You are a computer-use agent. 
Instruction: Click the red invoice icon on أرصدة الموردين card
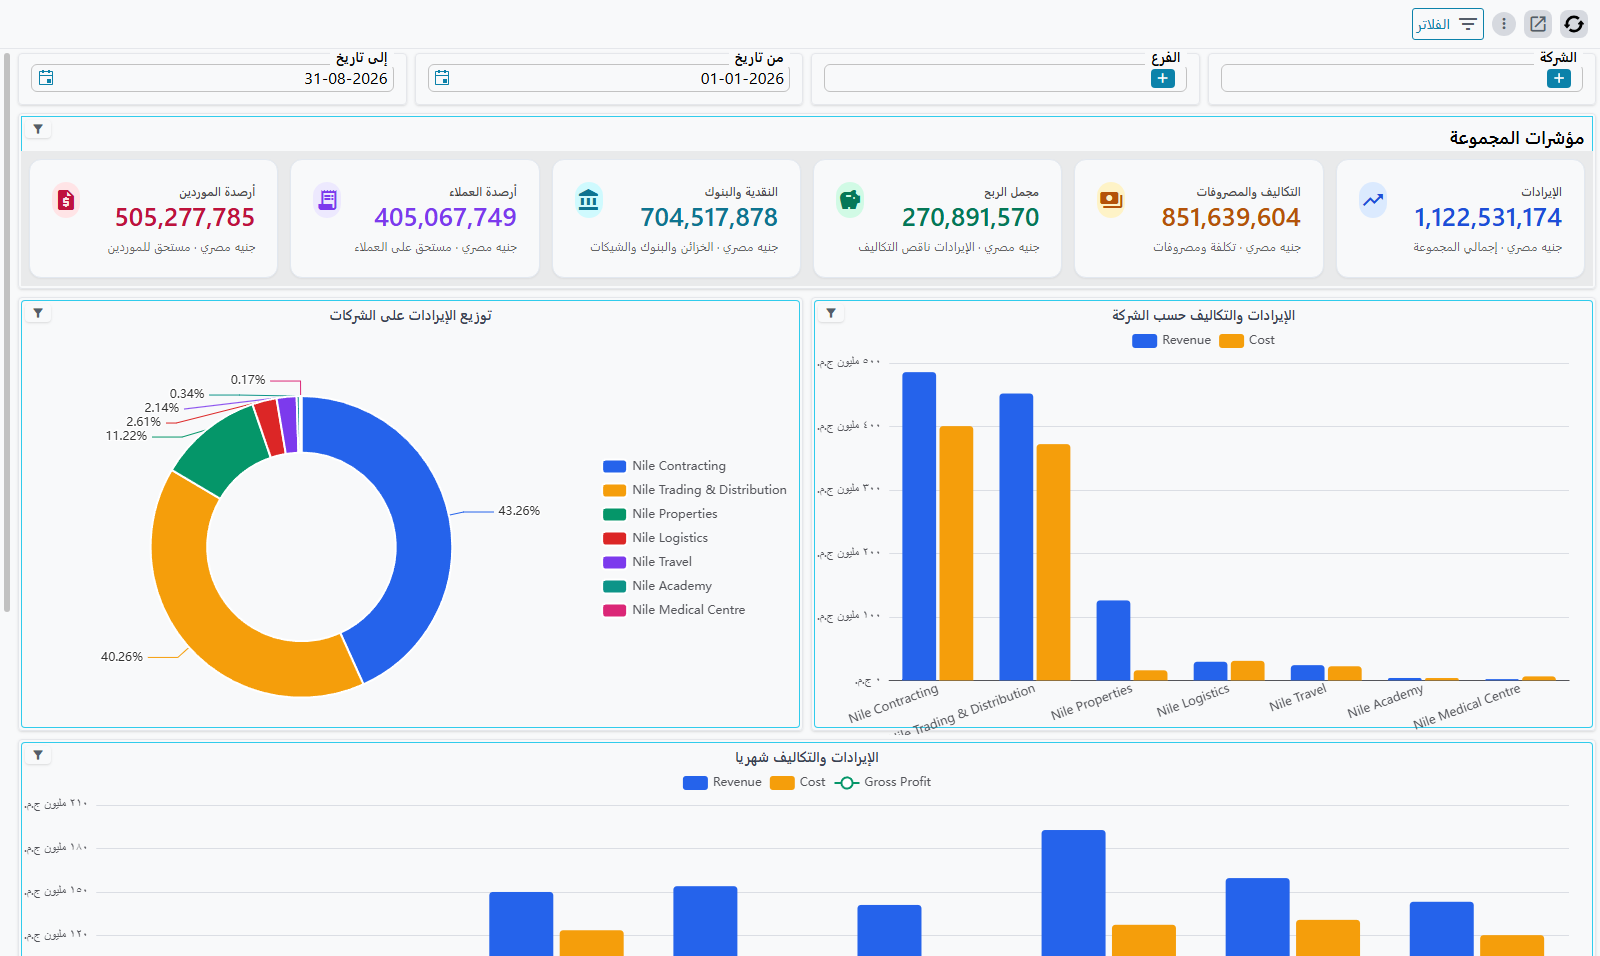66,200
